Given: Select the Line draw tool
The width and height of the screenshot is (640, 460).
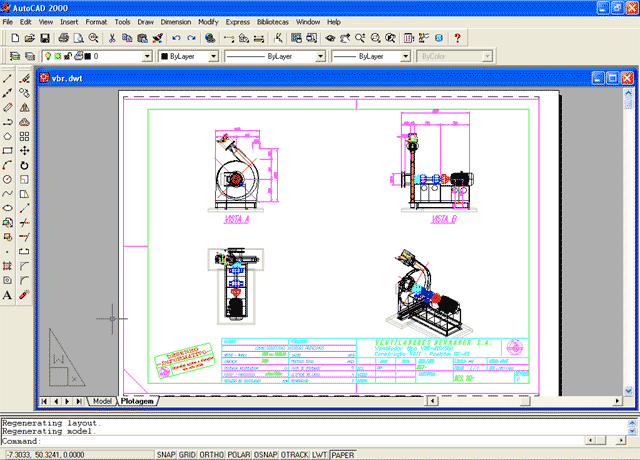Looking at the screenshot, I should (x=8, y=78).
